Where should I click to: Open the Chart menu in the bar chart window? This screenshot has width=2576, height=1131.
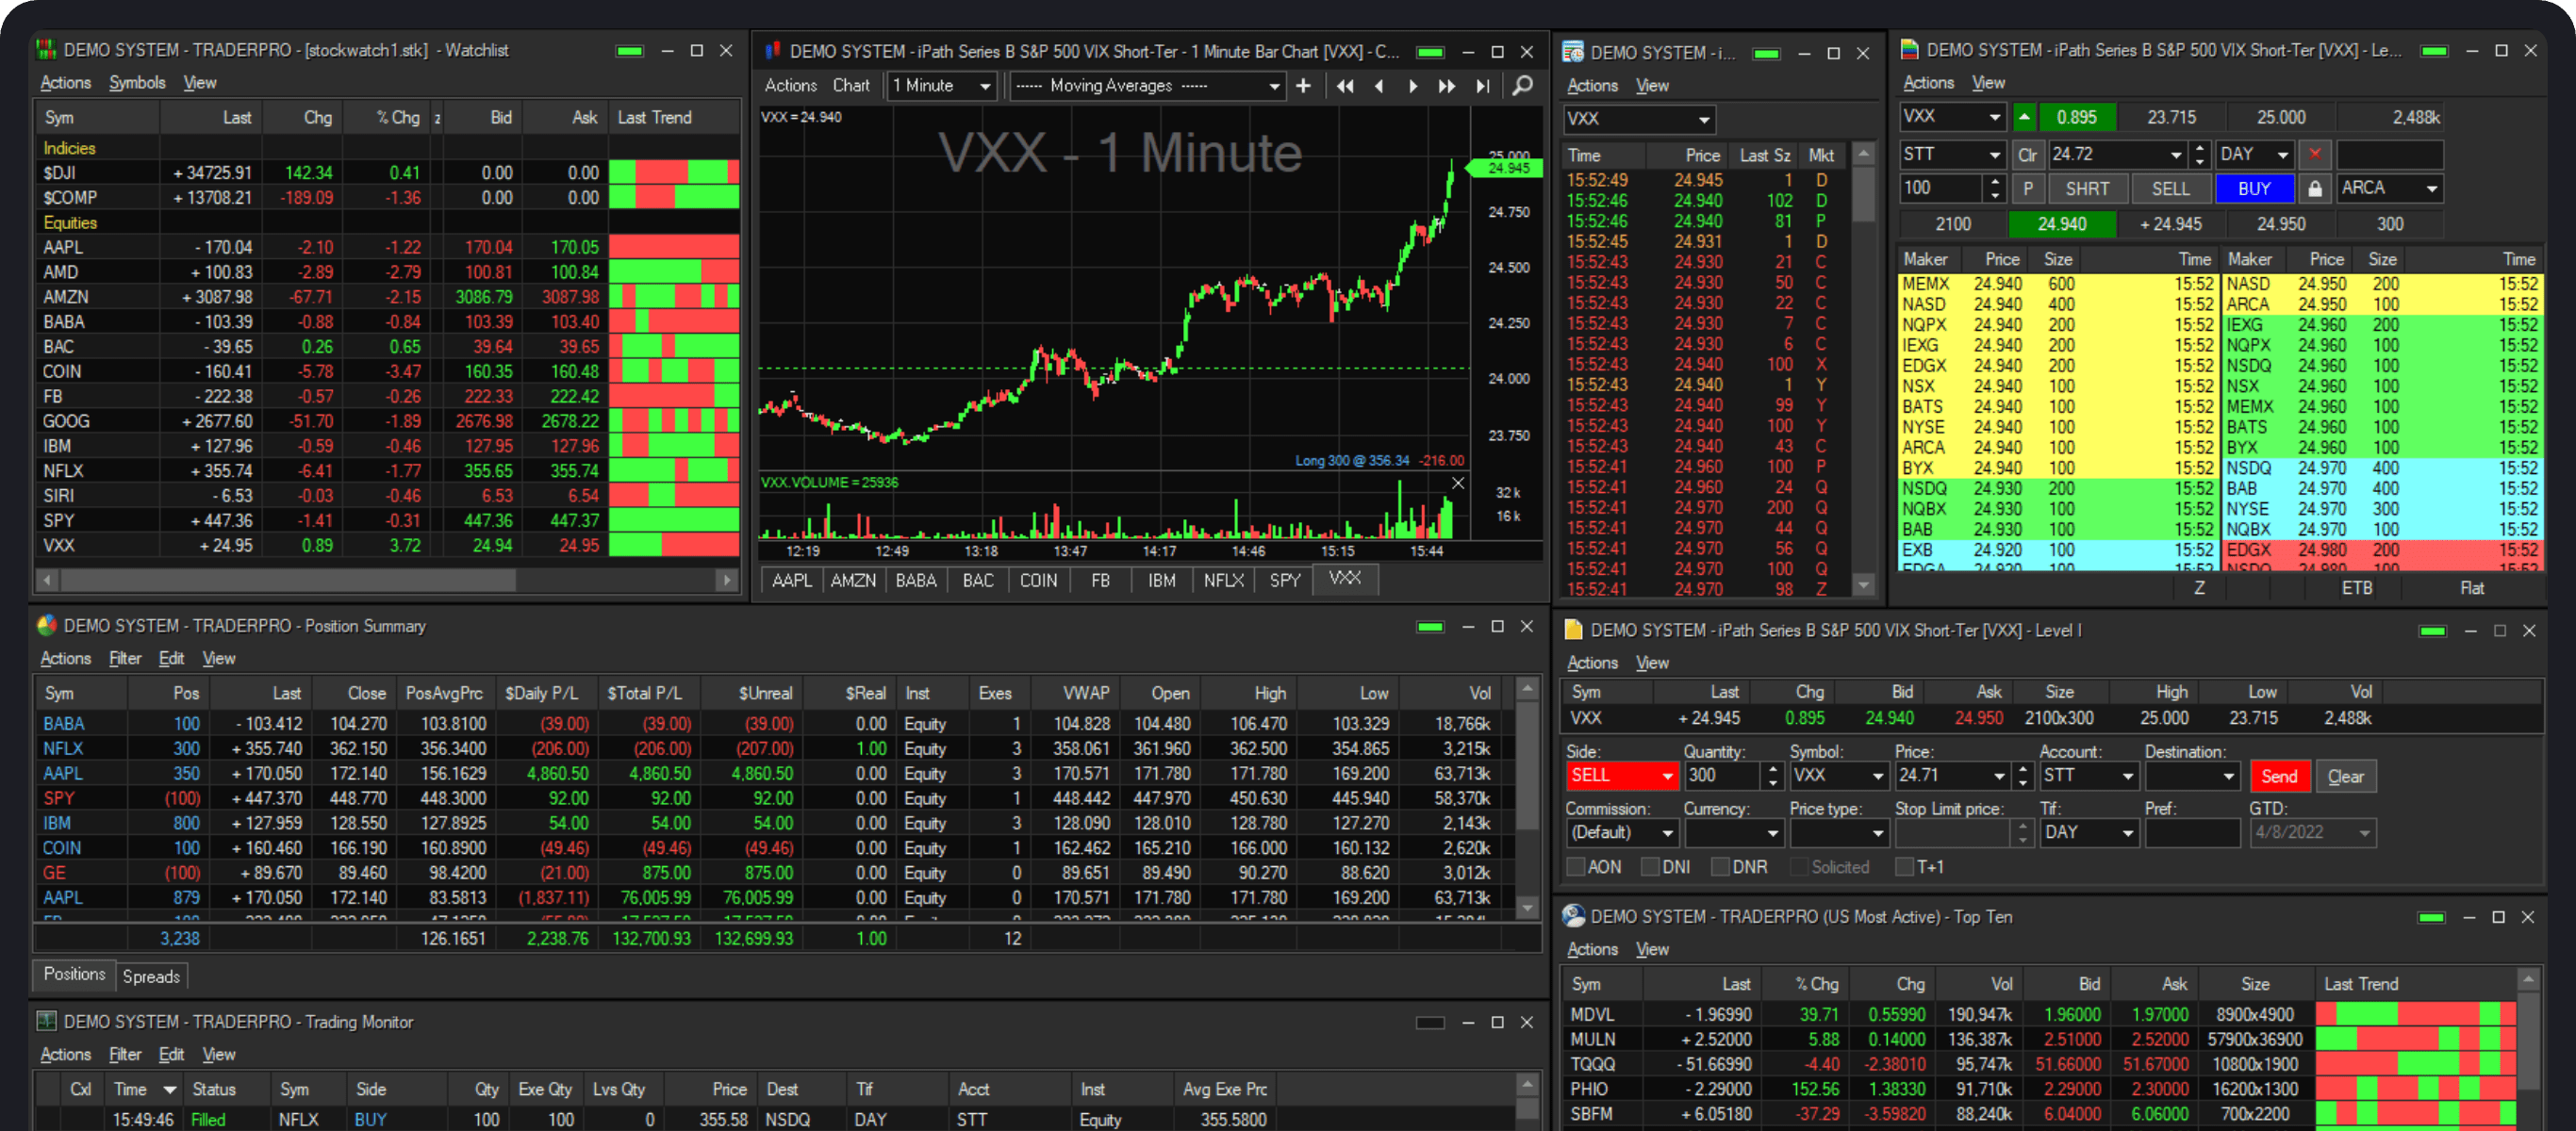[851, 86]
